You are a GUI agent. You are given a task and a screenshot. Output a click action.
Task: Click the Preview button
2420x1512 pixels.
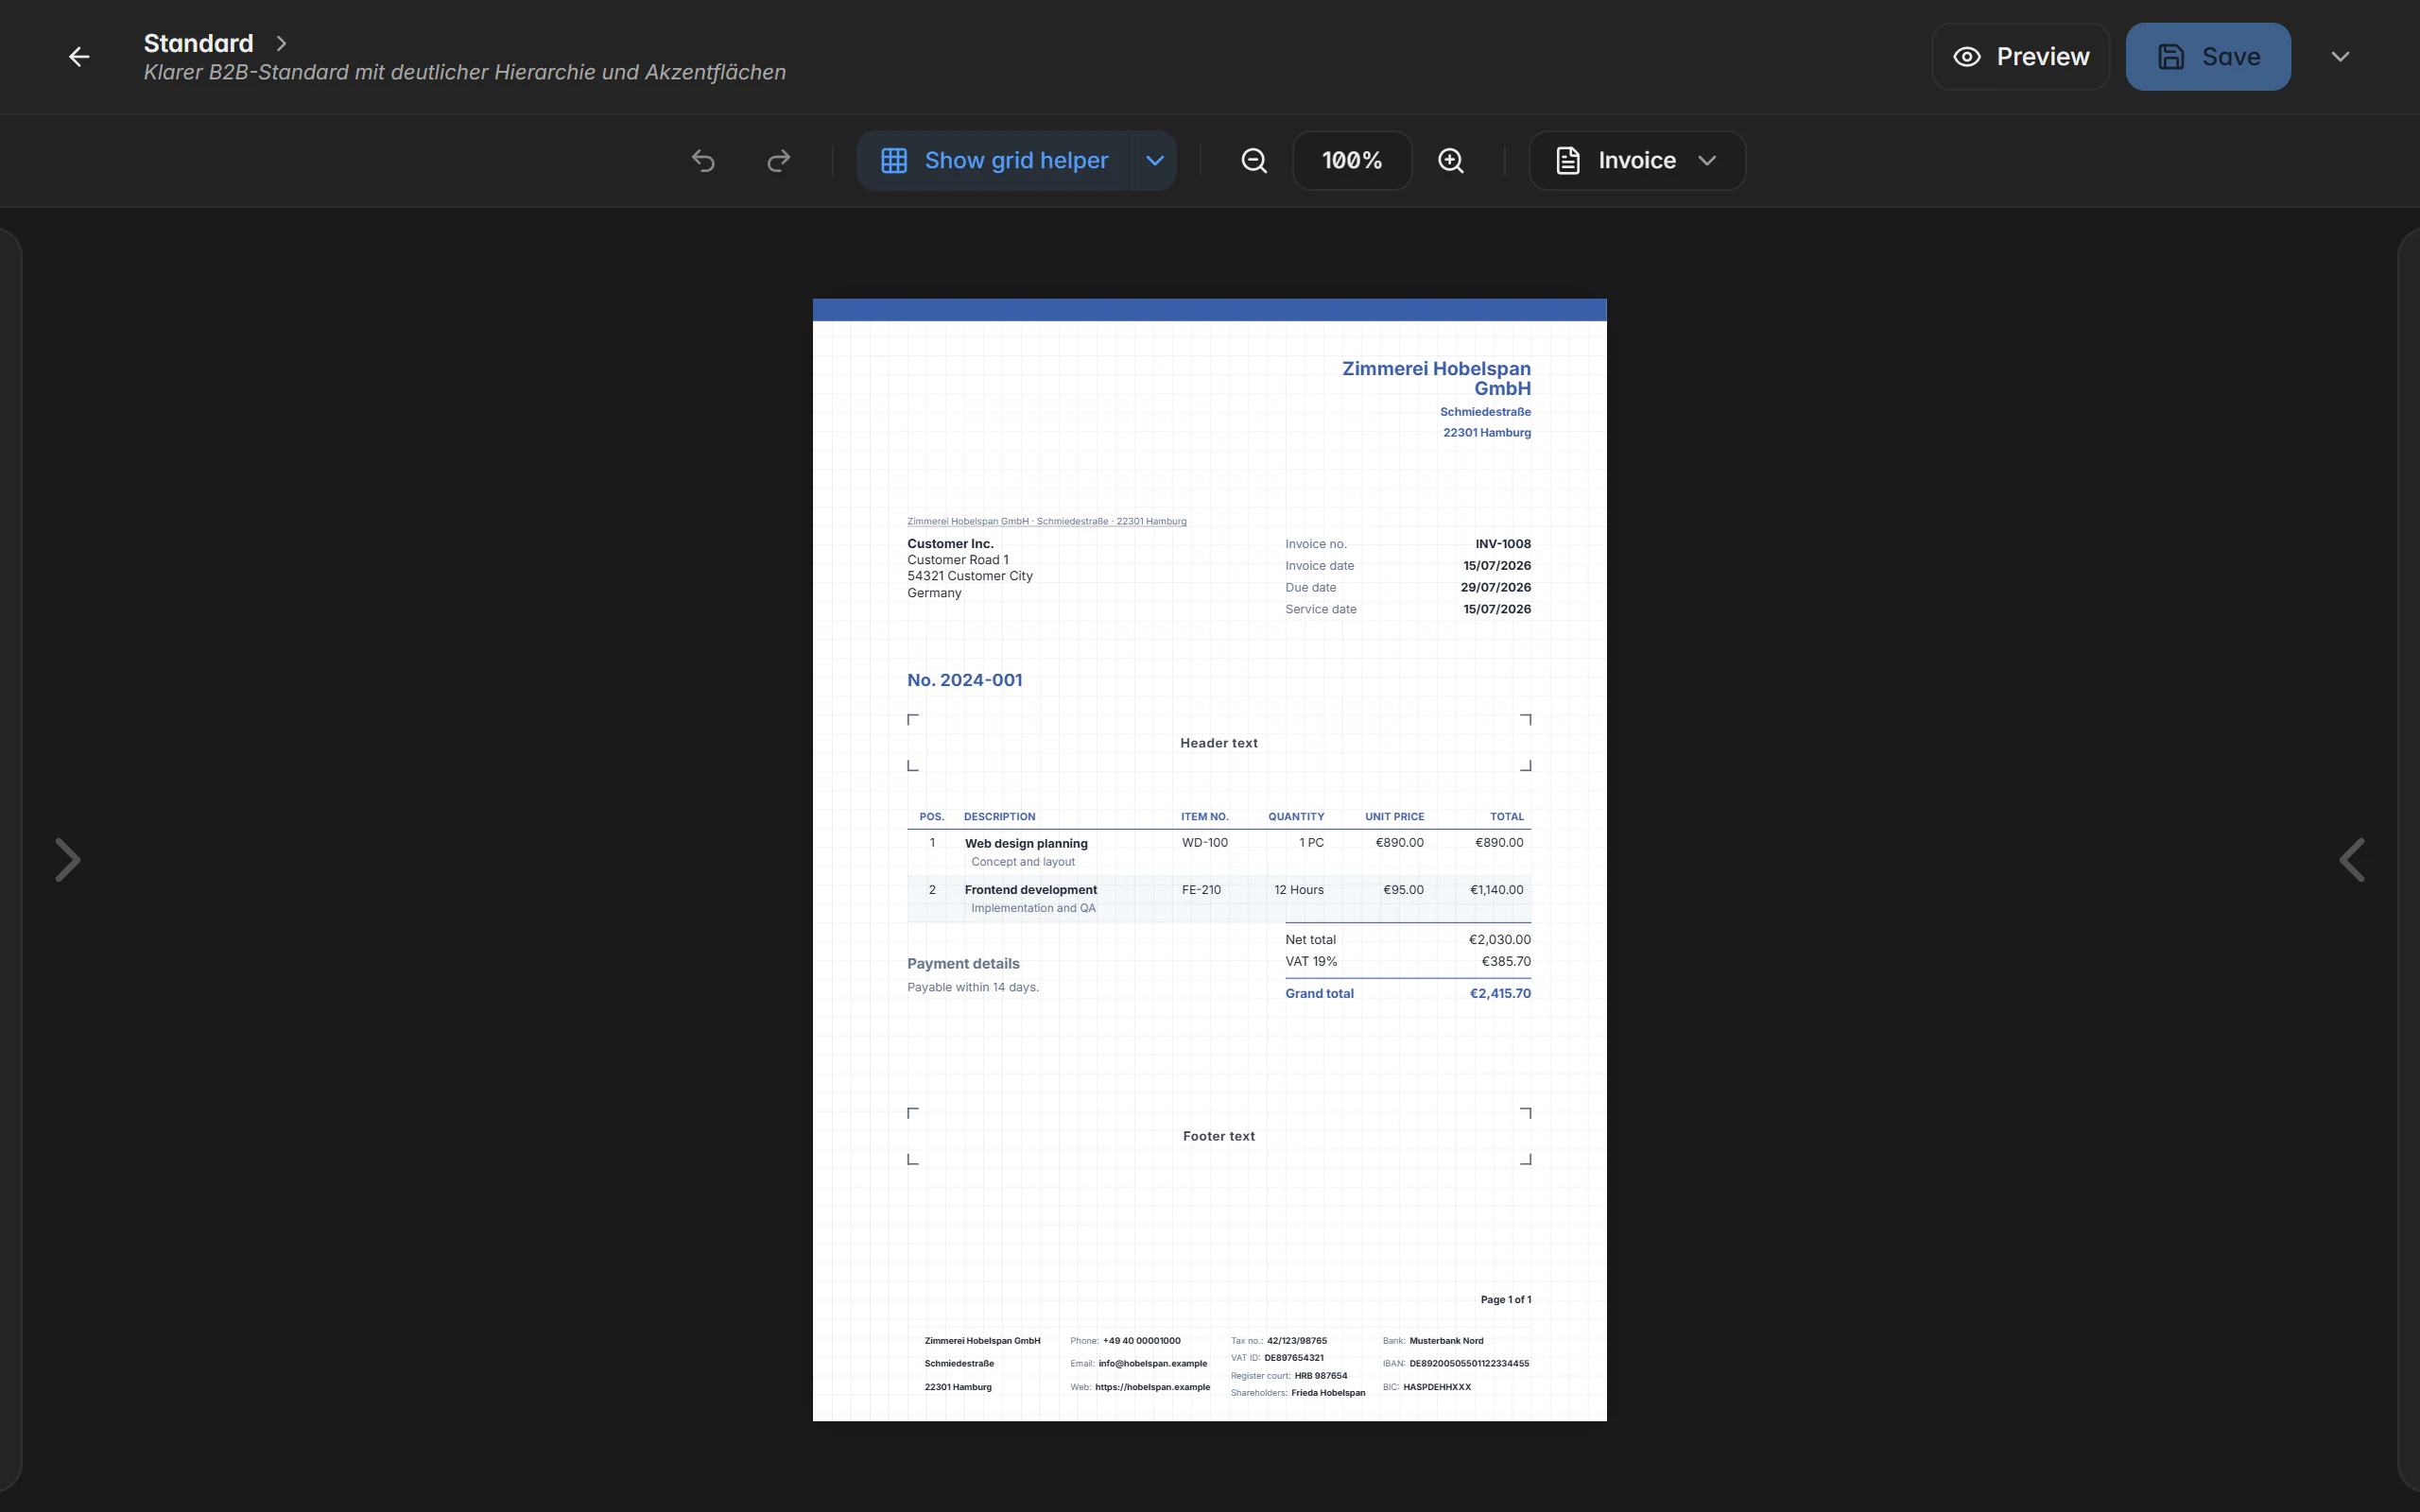point(2020,57)
